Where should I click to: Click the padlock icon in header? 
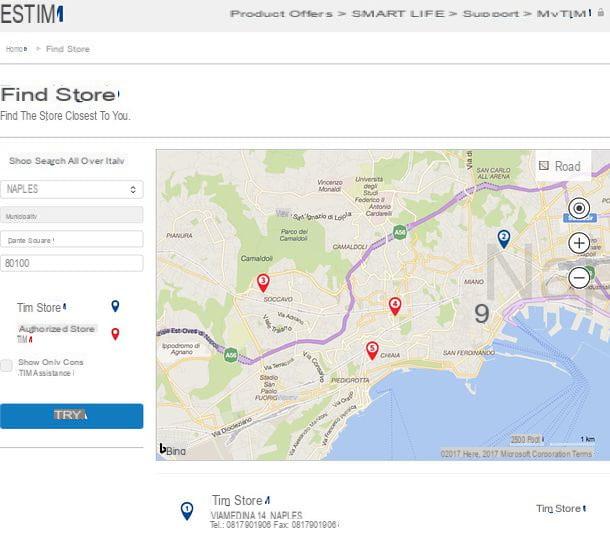(x=601, y=13)
